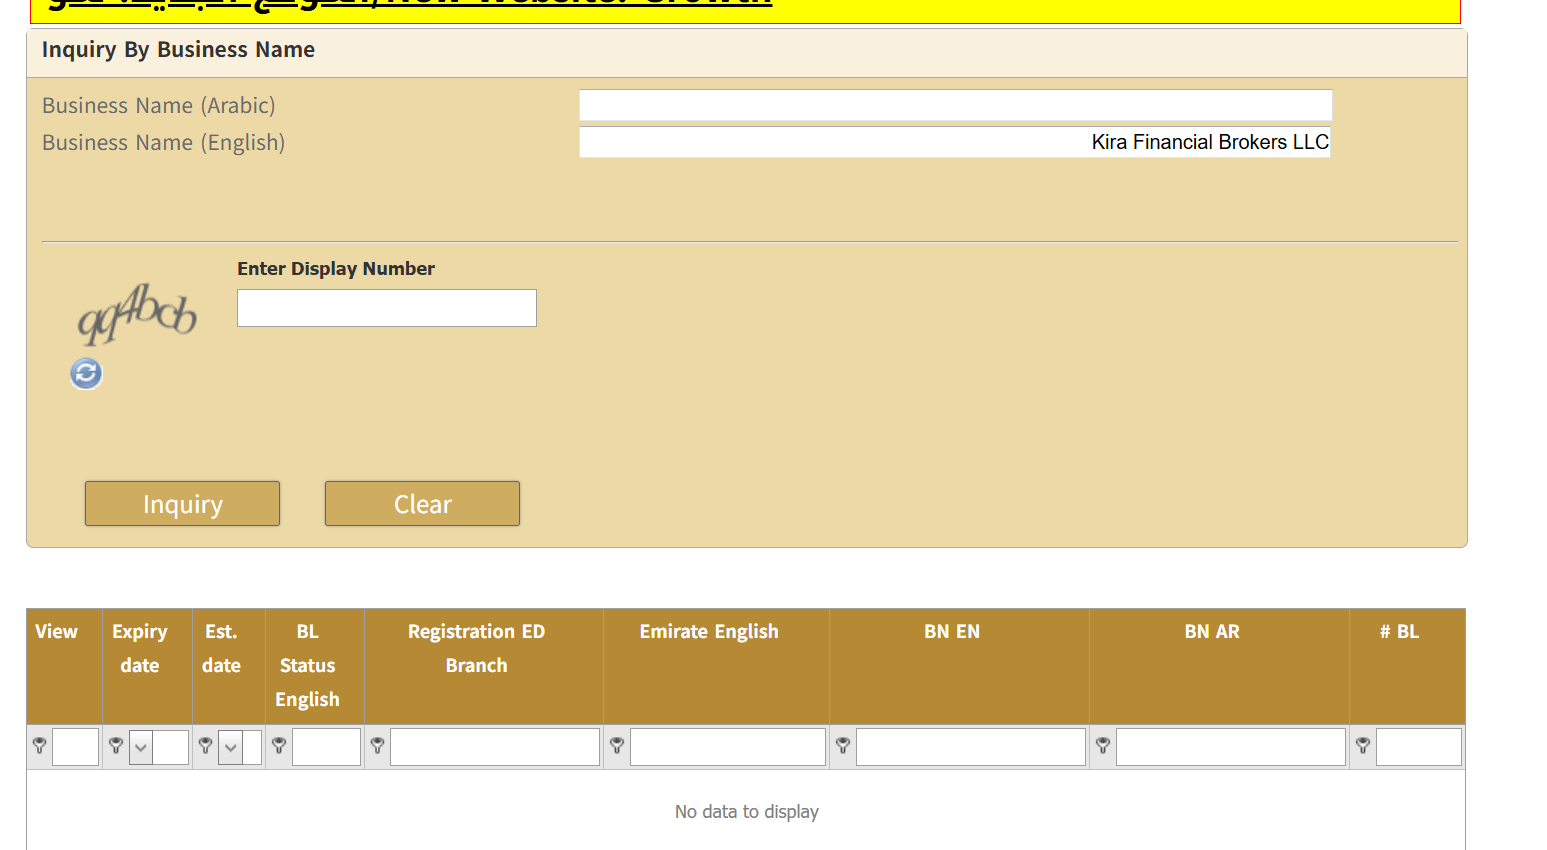Viewport: 1547px width, 850px height.
Task: Focus the Business Name (English) field
Action: pos(956,142)
